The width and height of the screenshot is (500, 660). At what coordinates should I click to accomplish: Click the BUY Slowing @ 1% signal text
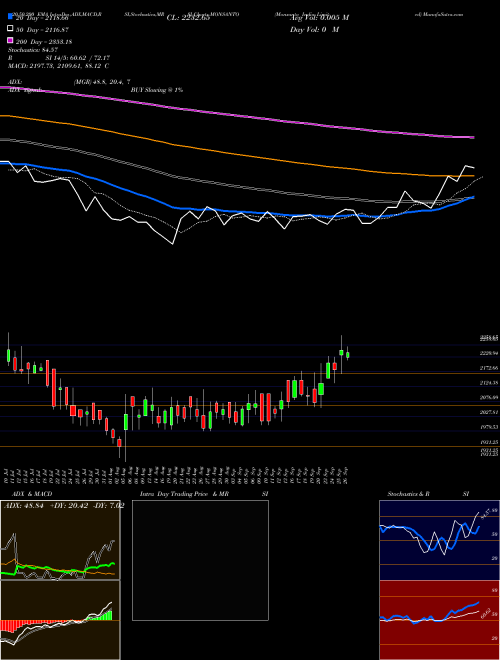(157, 90)
